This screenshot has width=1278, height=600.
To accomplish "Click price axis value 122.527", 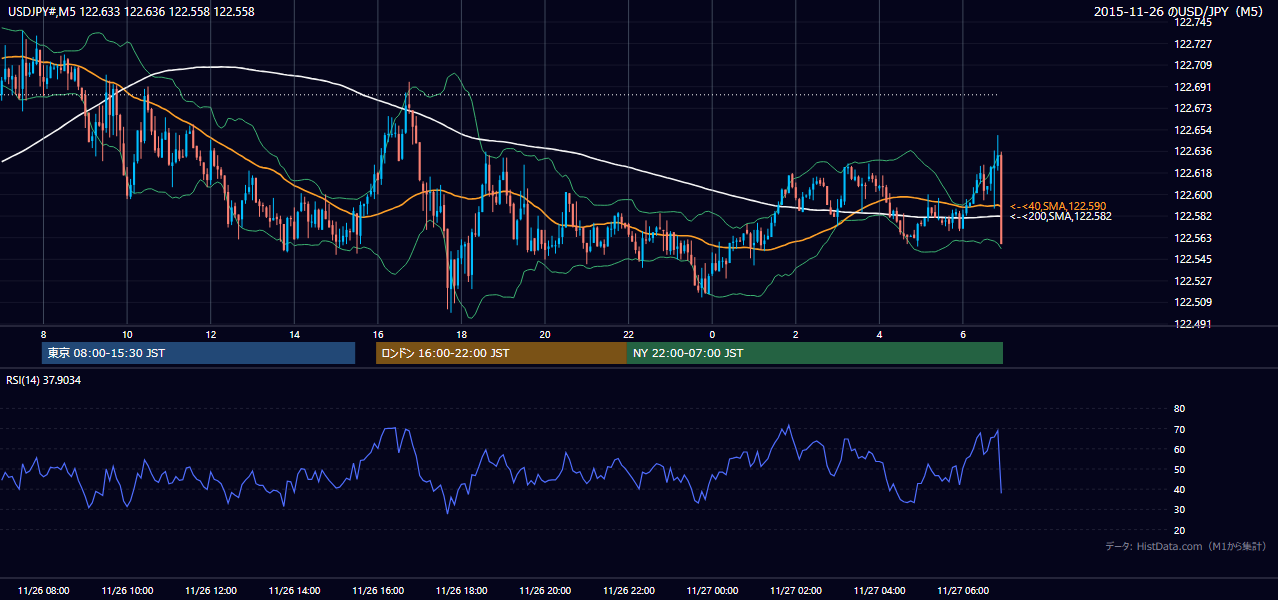I will (1192, 281).
